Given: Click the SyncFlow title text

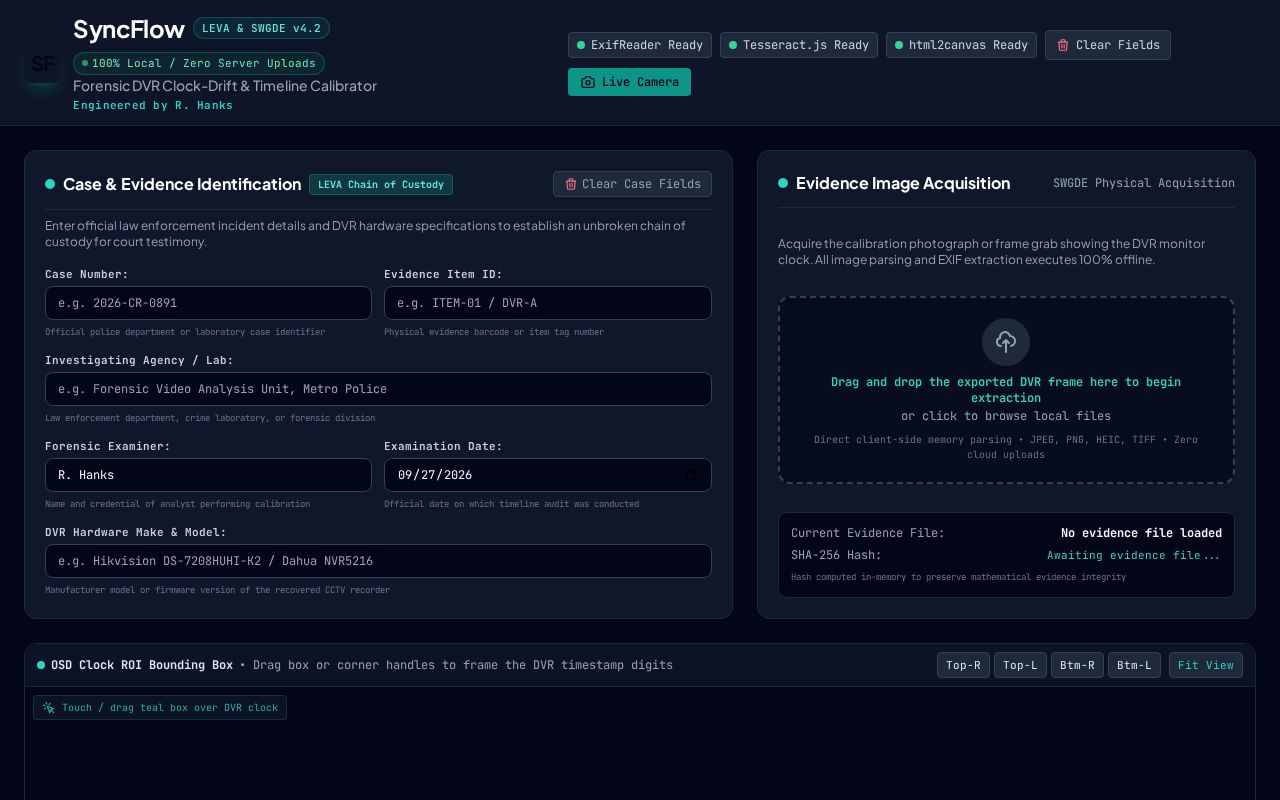Looking at the screenshot, I should [129, 29].
